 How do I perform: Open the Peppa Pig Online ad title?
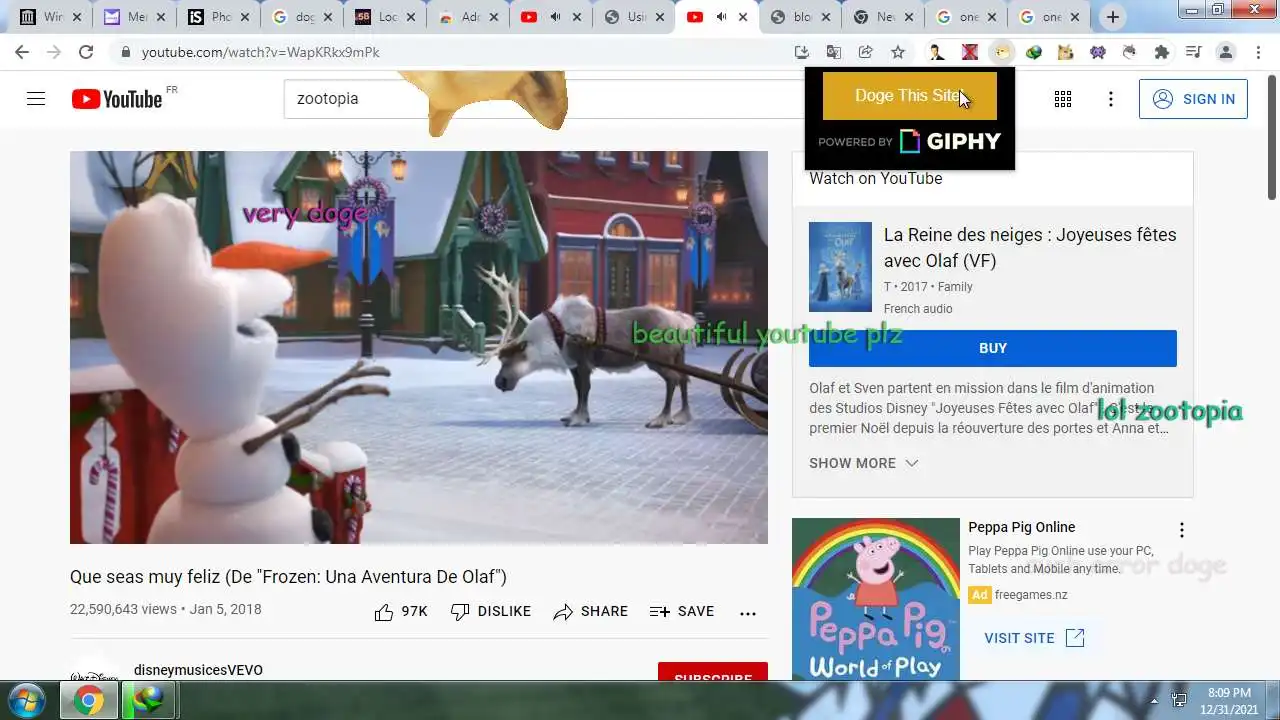click(x=1022, y=527)
